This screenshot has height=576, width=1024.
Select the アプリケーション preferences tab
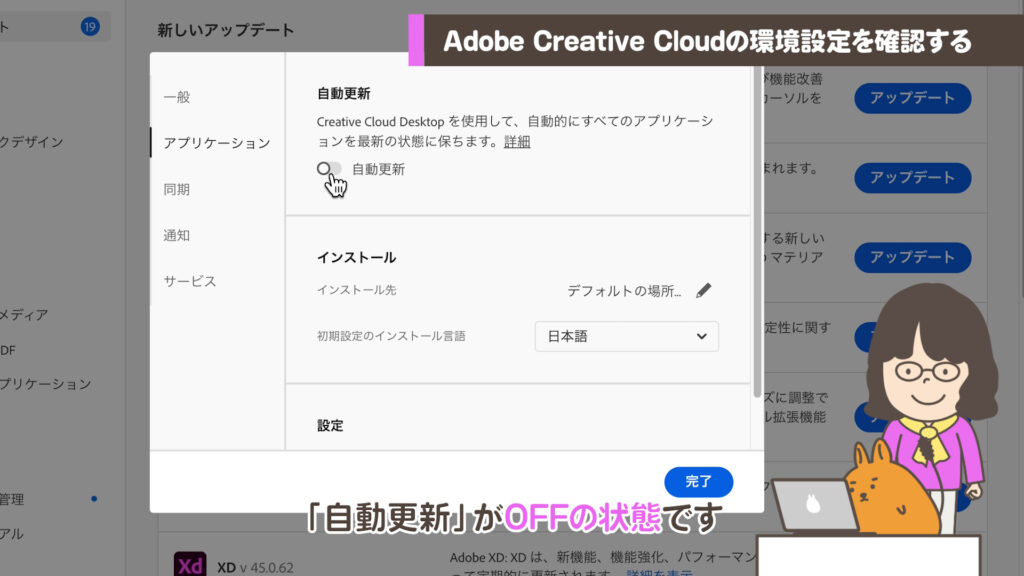(x=216, y=143)
